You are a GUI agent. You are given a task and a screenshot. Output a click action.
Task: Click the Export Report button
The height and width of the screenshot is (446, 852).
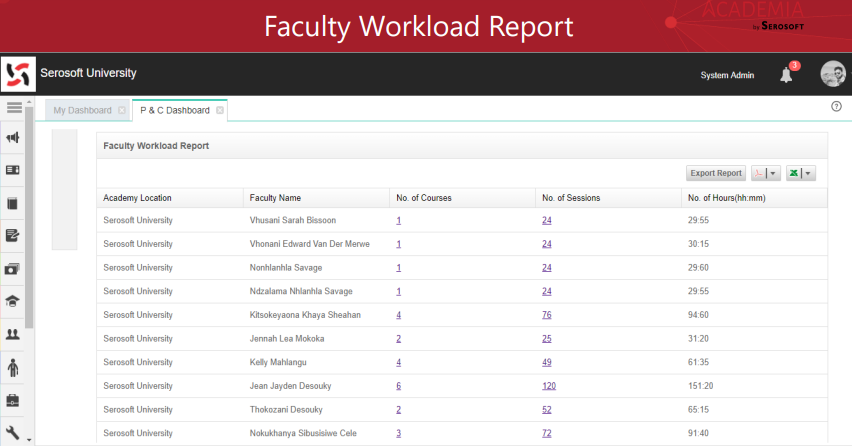[716, 173]
